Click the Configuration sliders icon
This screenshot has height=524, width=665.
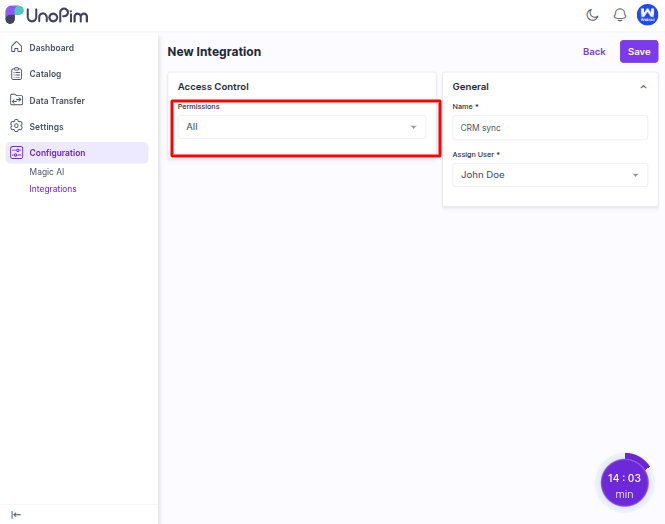(x=16, y=153)
